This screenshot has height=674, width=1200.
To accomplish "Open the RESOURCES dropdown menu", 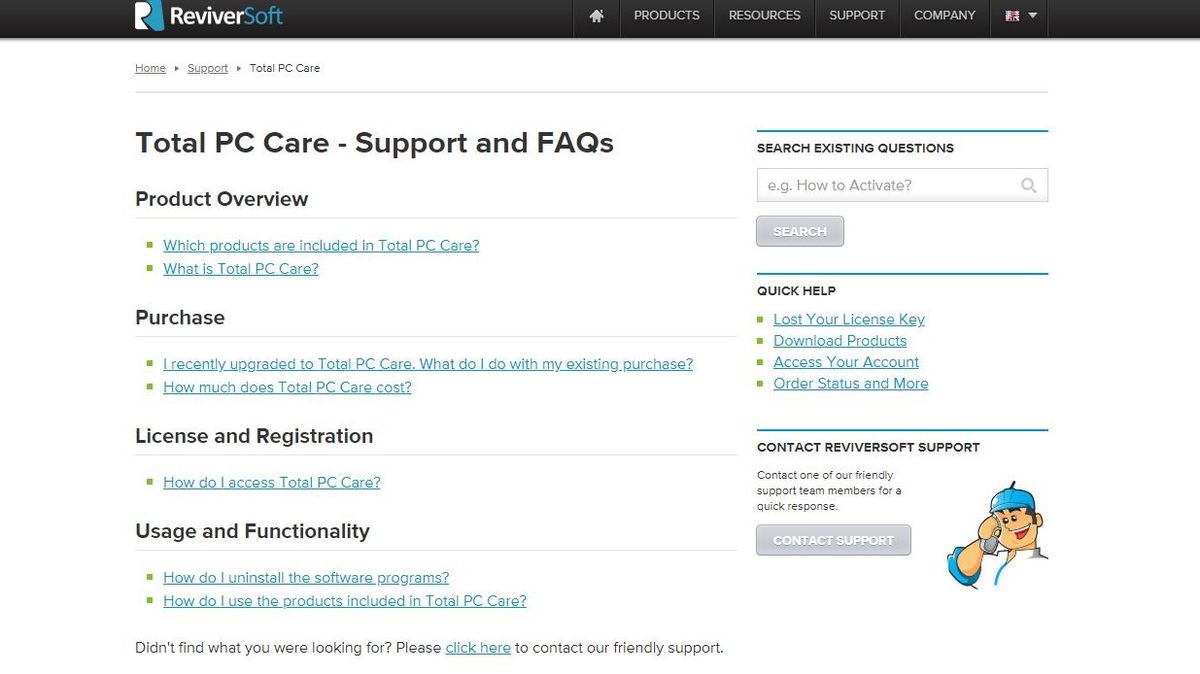I will pyautogui.click(x=764, y=16).
